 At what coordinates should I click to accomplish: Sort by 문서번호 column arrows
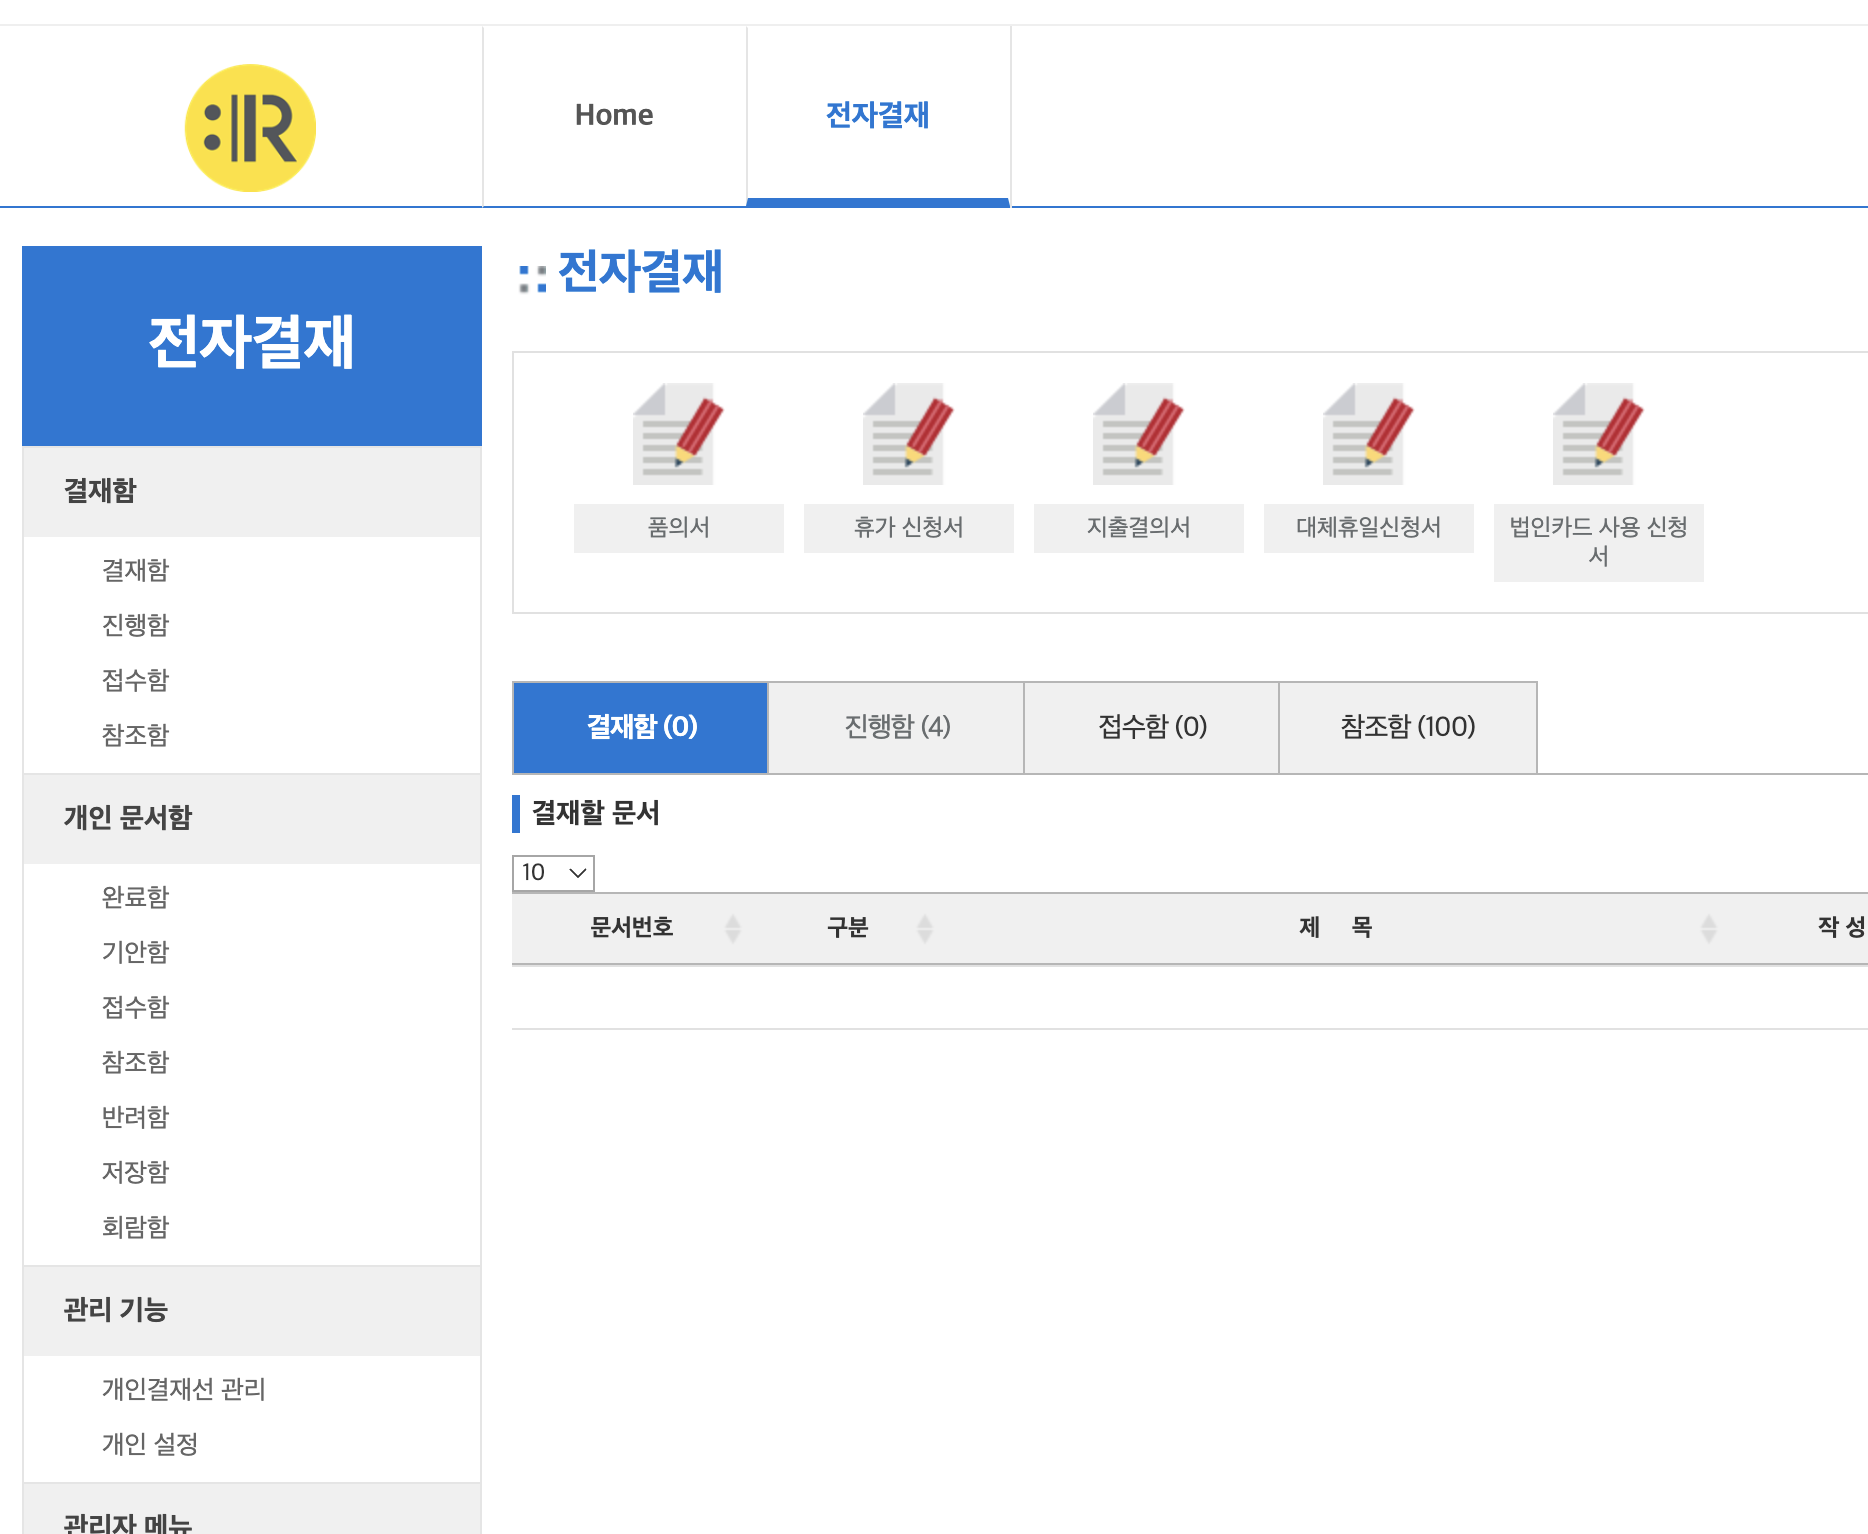click(x=733, y=928)
